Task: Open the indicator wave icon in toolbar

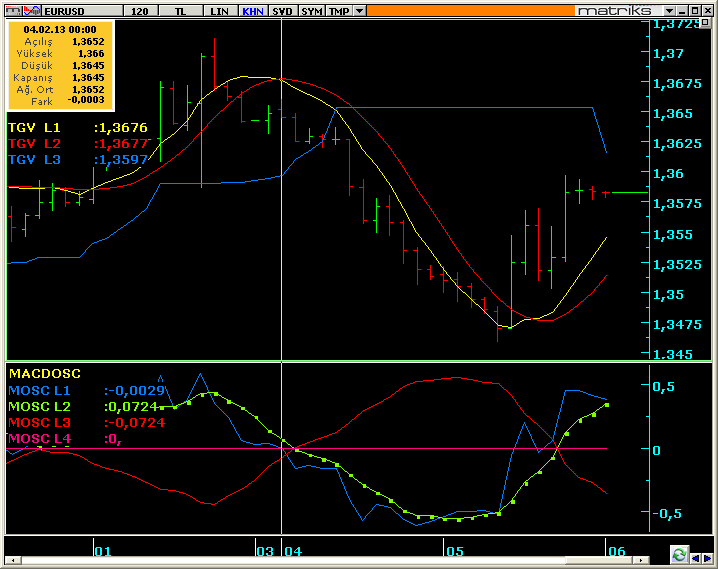Action: click(x=32, y=11)
